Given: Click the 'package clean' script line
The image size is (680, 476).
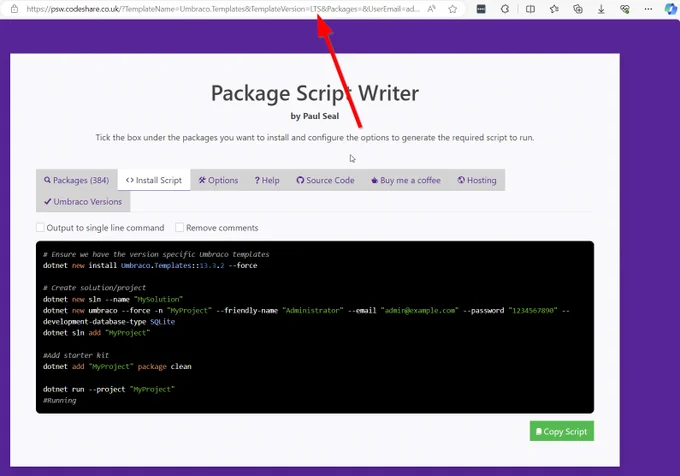Looking at the screenshot, I should pyautogui.click(x=117, y=366).
